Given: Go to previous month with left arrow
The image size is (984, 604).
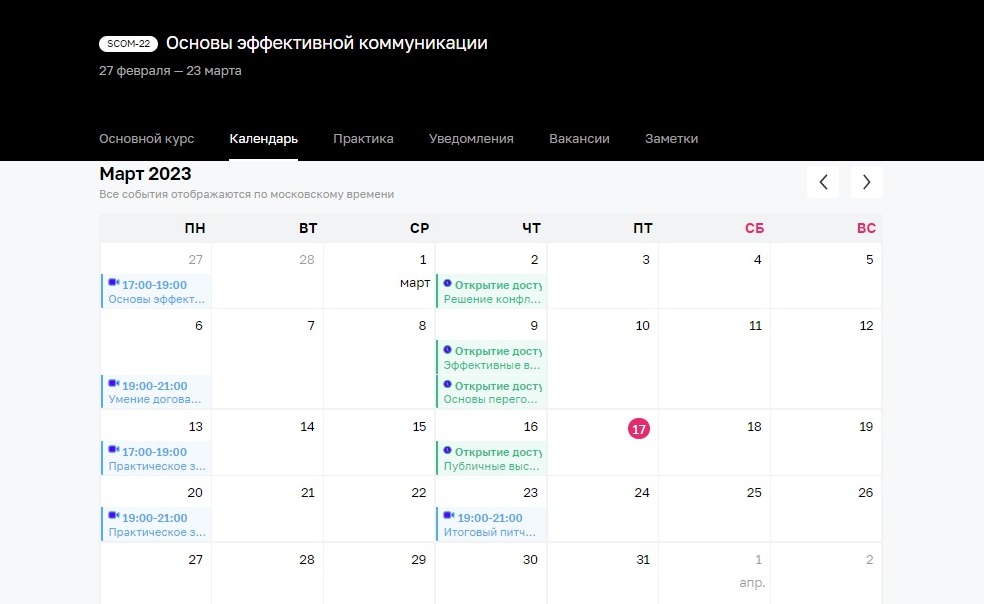Looking at the screenshot, I should (822, 181).
